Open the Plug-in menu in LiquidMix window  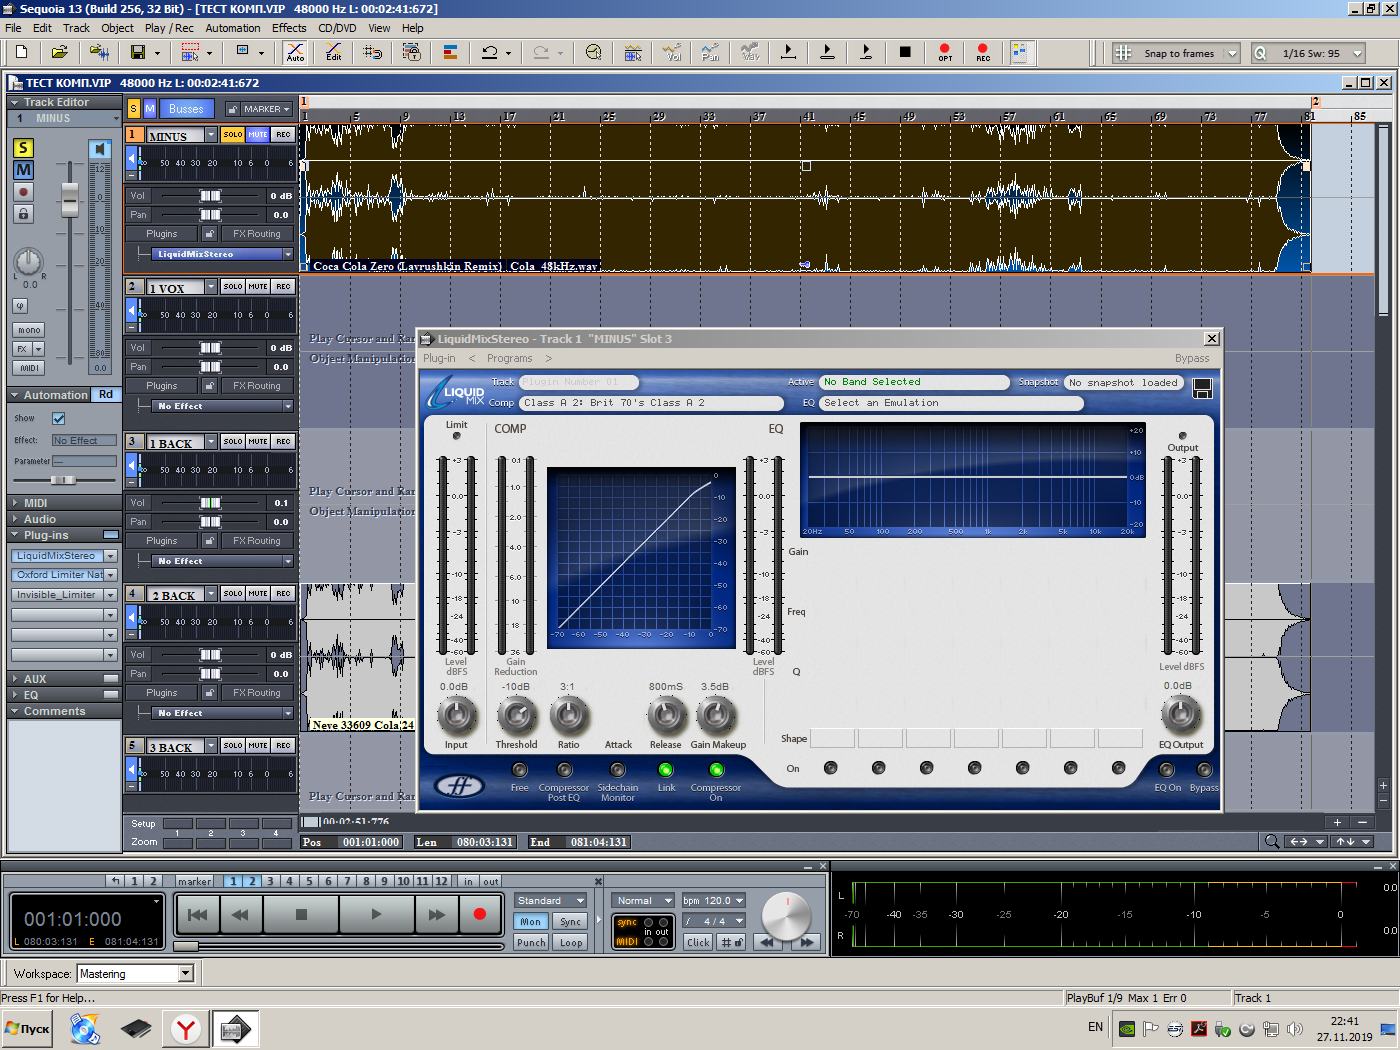439,358
